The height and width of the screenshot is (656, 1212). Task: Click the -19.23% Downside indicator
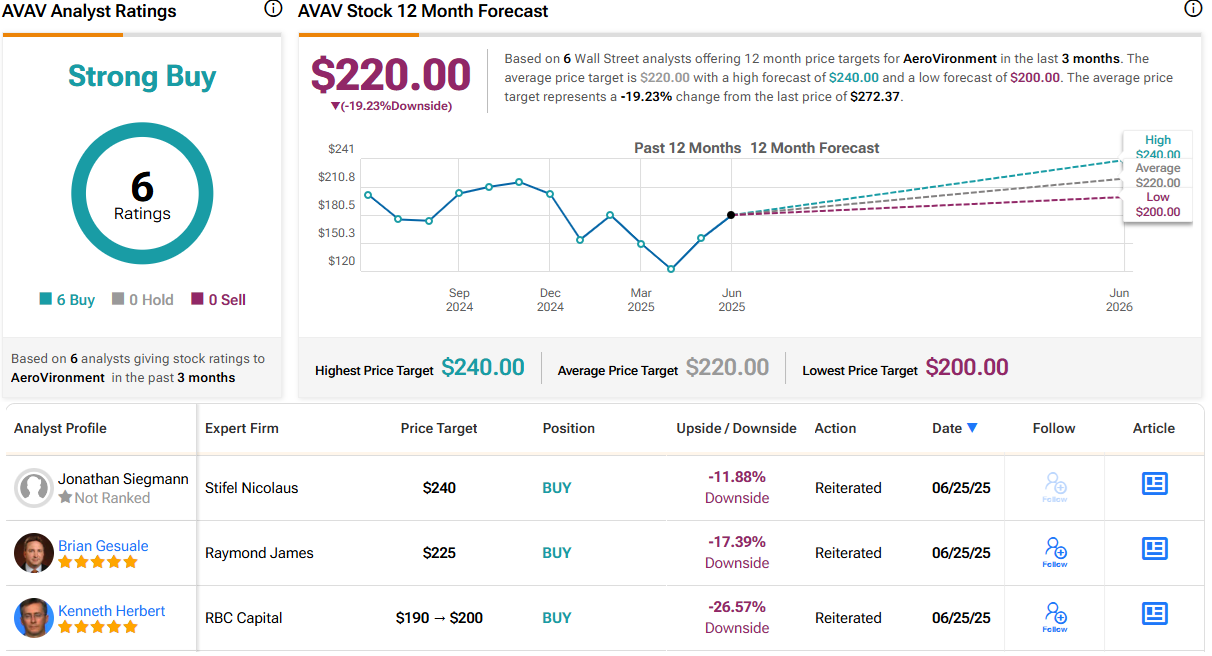[x=391, y=106]
